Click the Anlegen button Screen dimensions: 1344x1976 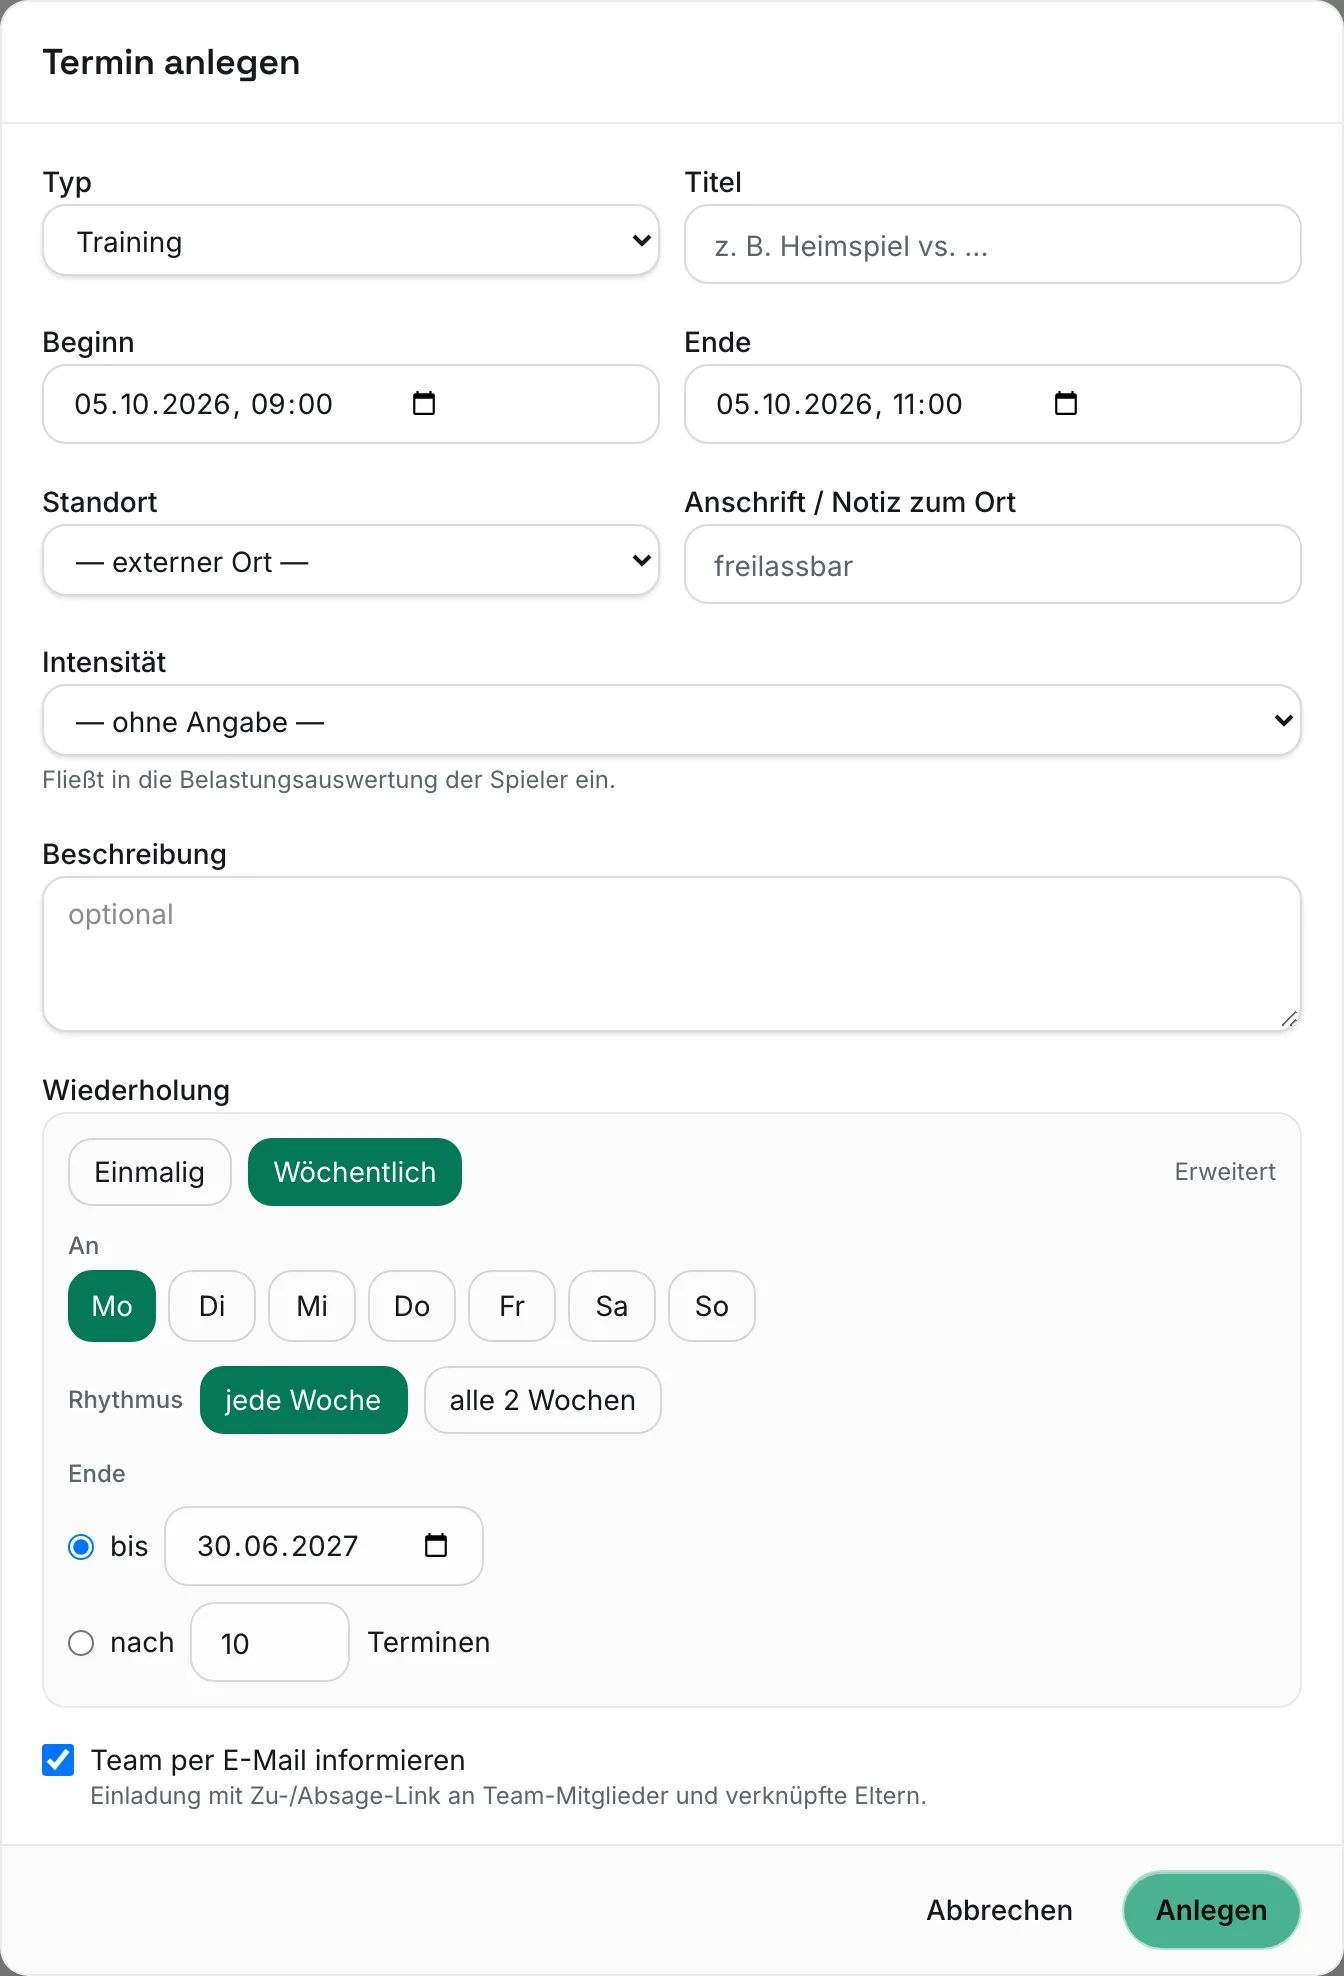pyautogui.click(x=1212, y=1910)
